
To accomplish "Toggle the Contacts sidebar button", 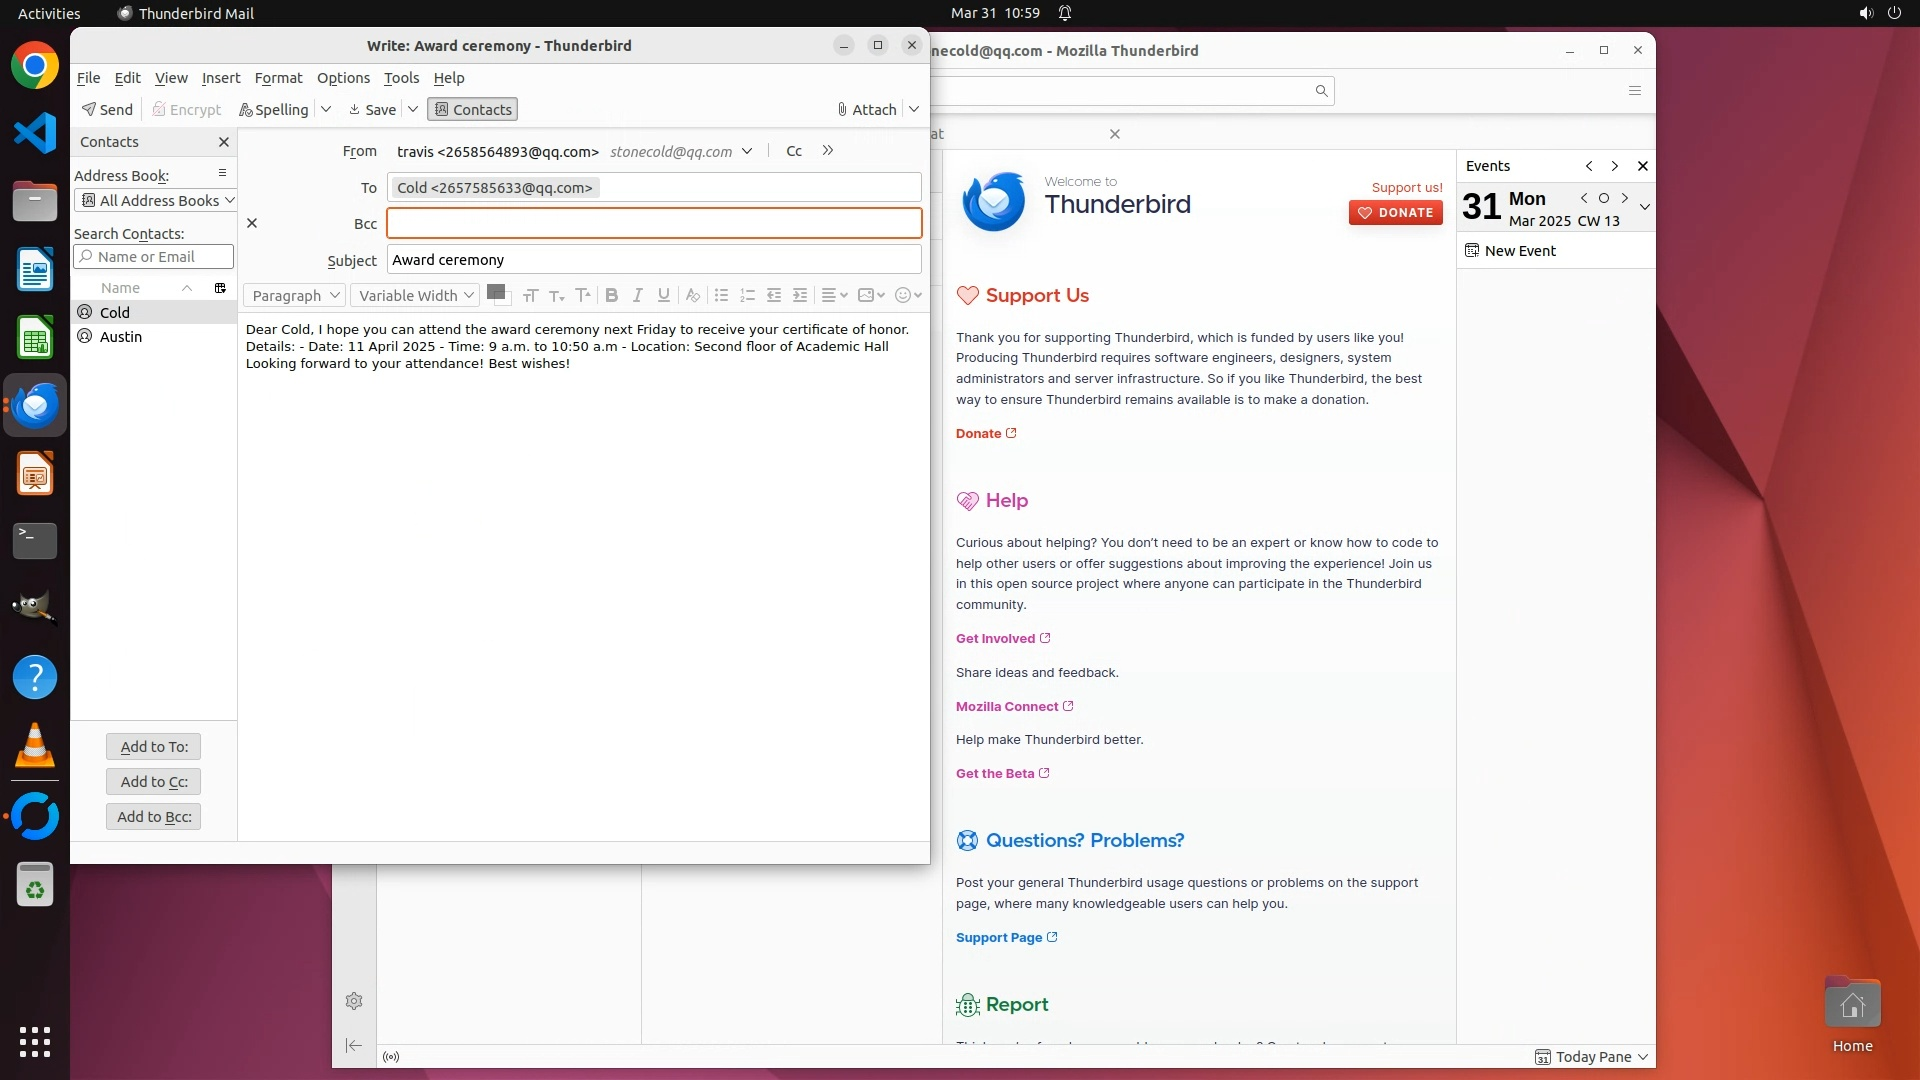I will click(x=472, y=109).
